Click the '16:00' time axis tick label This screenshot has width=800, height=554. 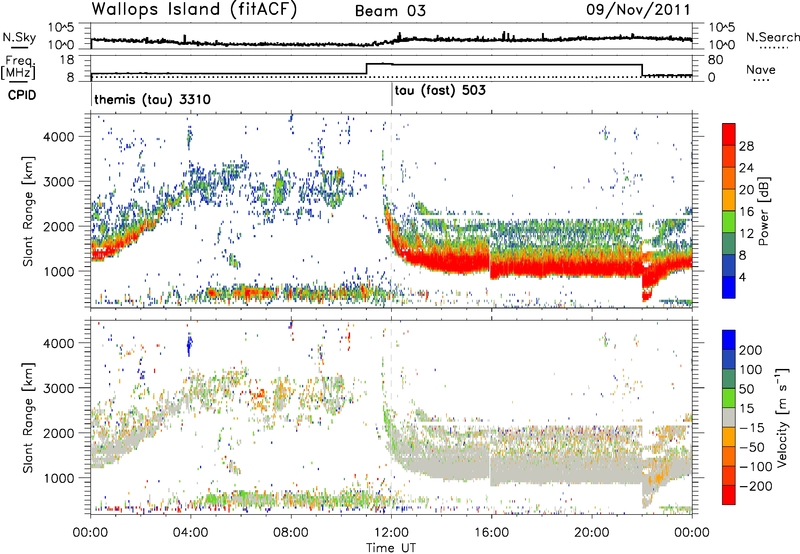(x=491, y=533)
